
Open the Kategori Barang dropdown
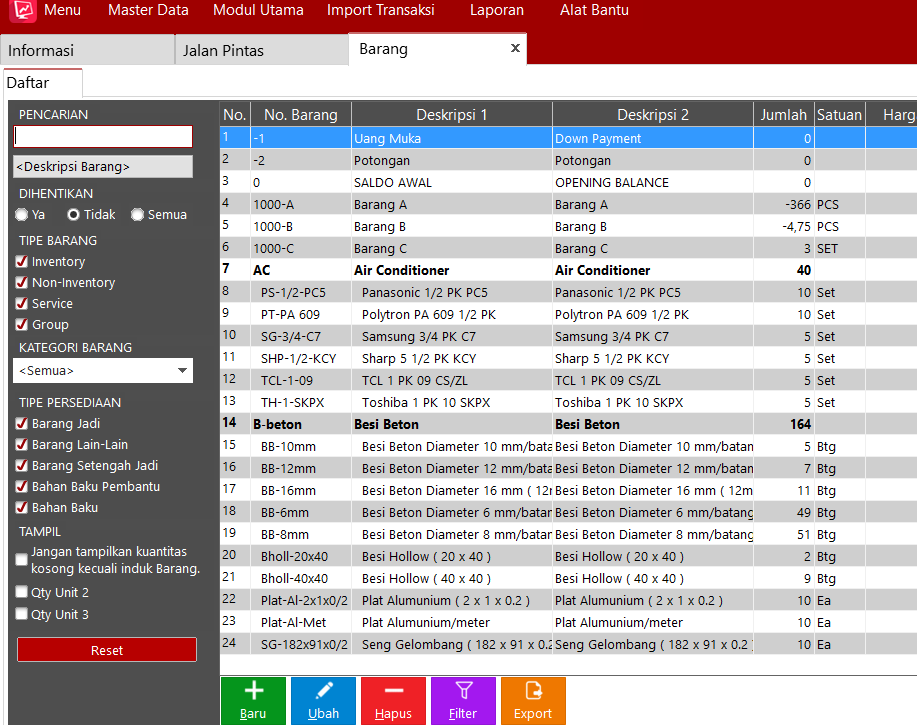click(103, 371)
